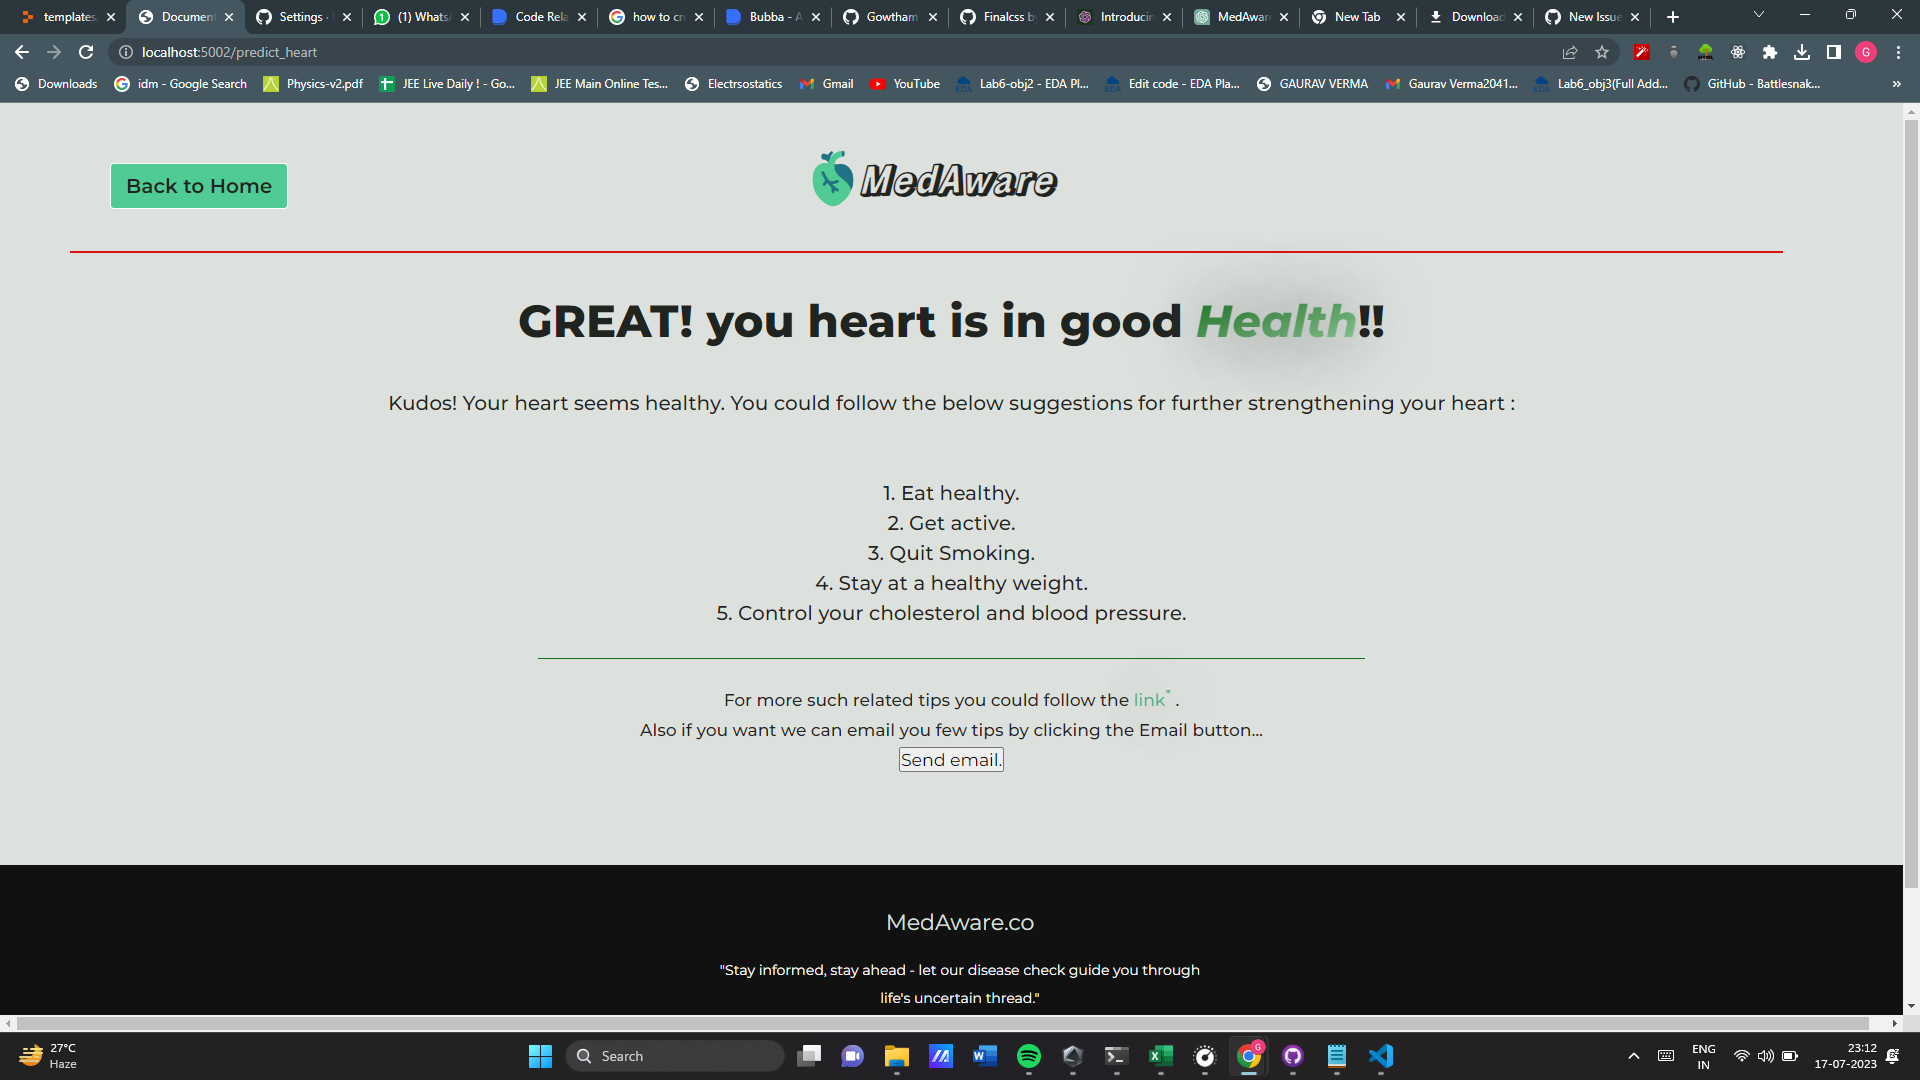Screen dimensions: 1920x1080
Task: Switch to the New Tab browser tab
Action: point(1355,16)
